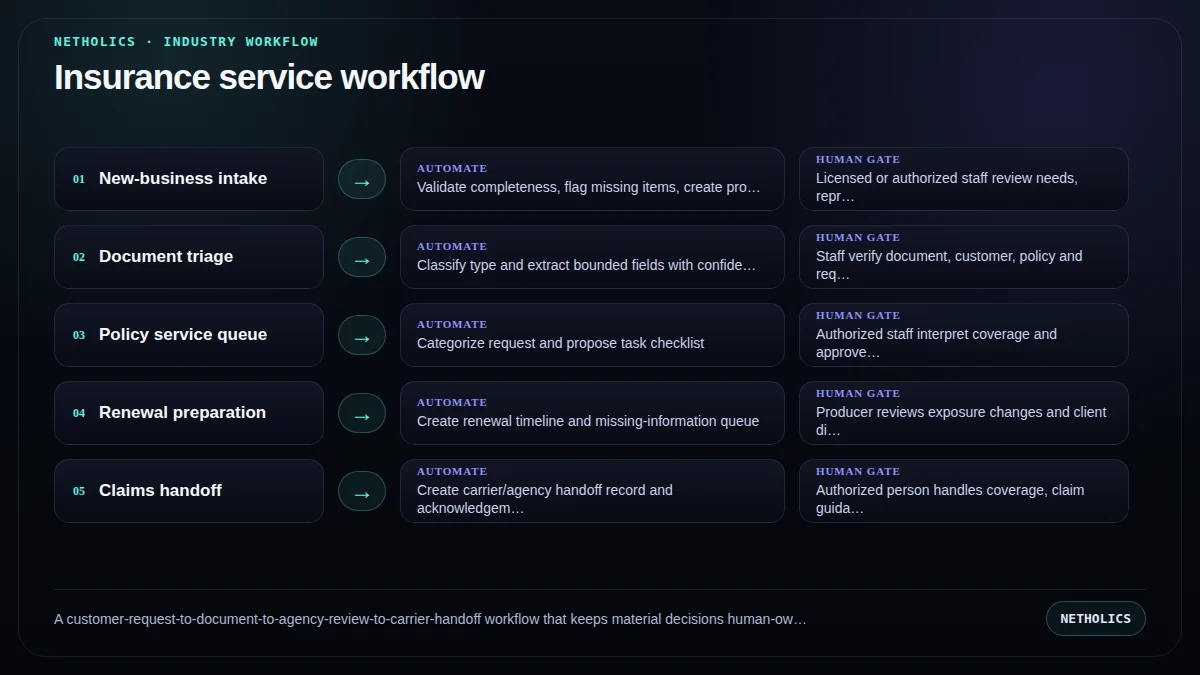Click 'Create renewal timeline and missing-information queue' text
This screenshot has width=1200, height=675.
click(x=588, y=421)
